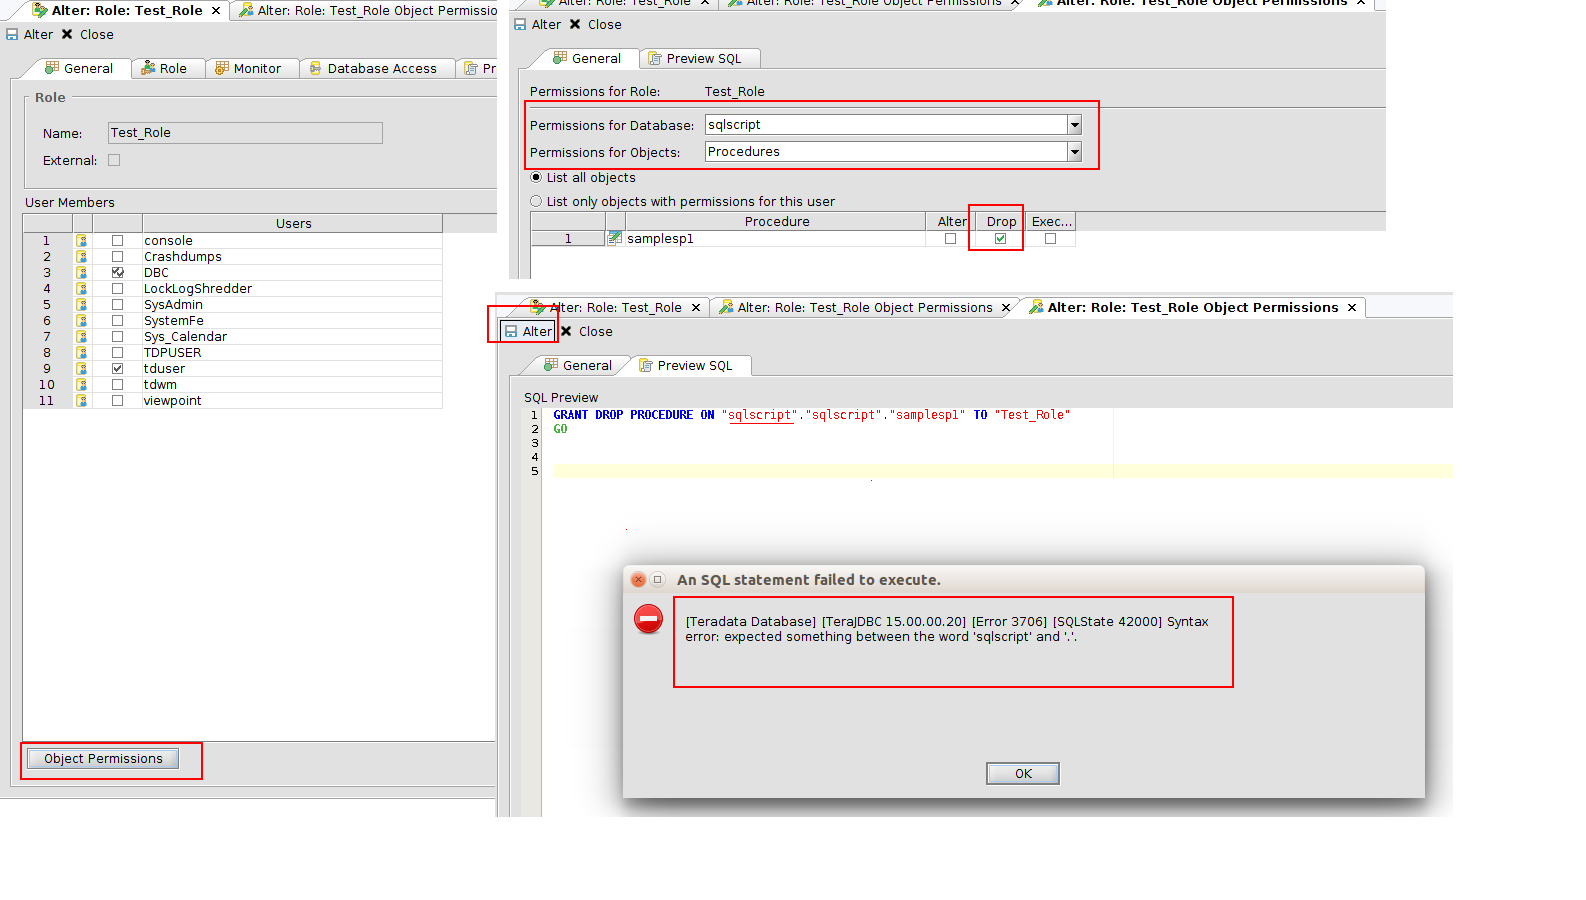The image size is (1586, 900).
Task: Select middle Object Permissions tab in lower panel
Action: pyautogui.click(x=865, y=308)
